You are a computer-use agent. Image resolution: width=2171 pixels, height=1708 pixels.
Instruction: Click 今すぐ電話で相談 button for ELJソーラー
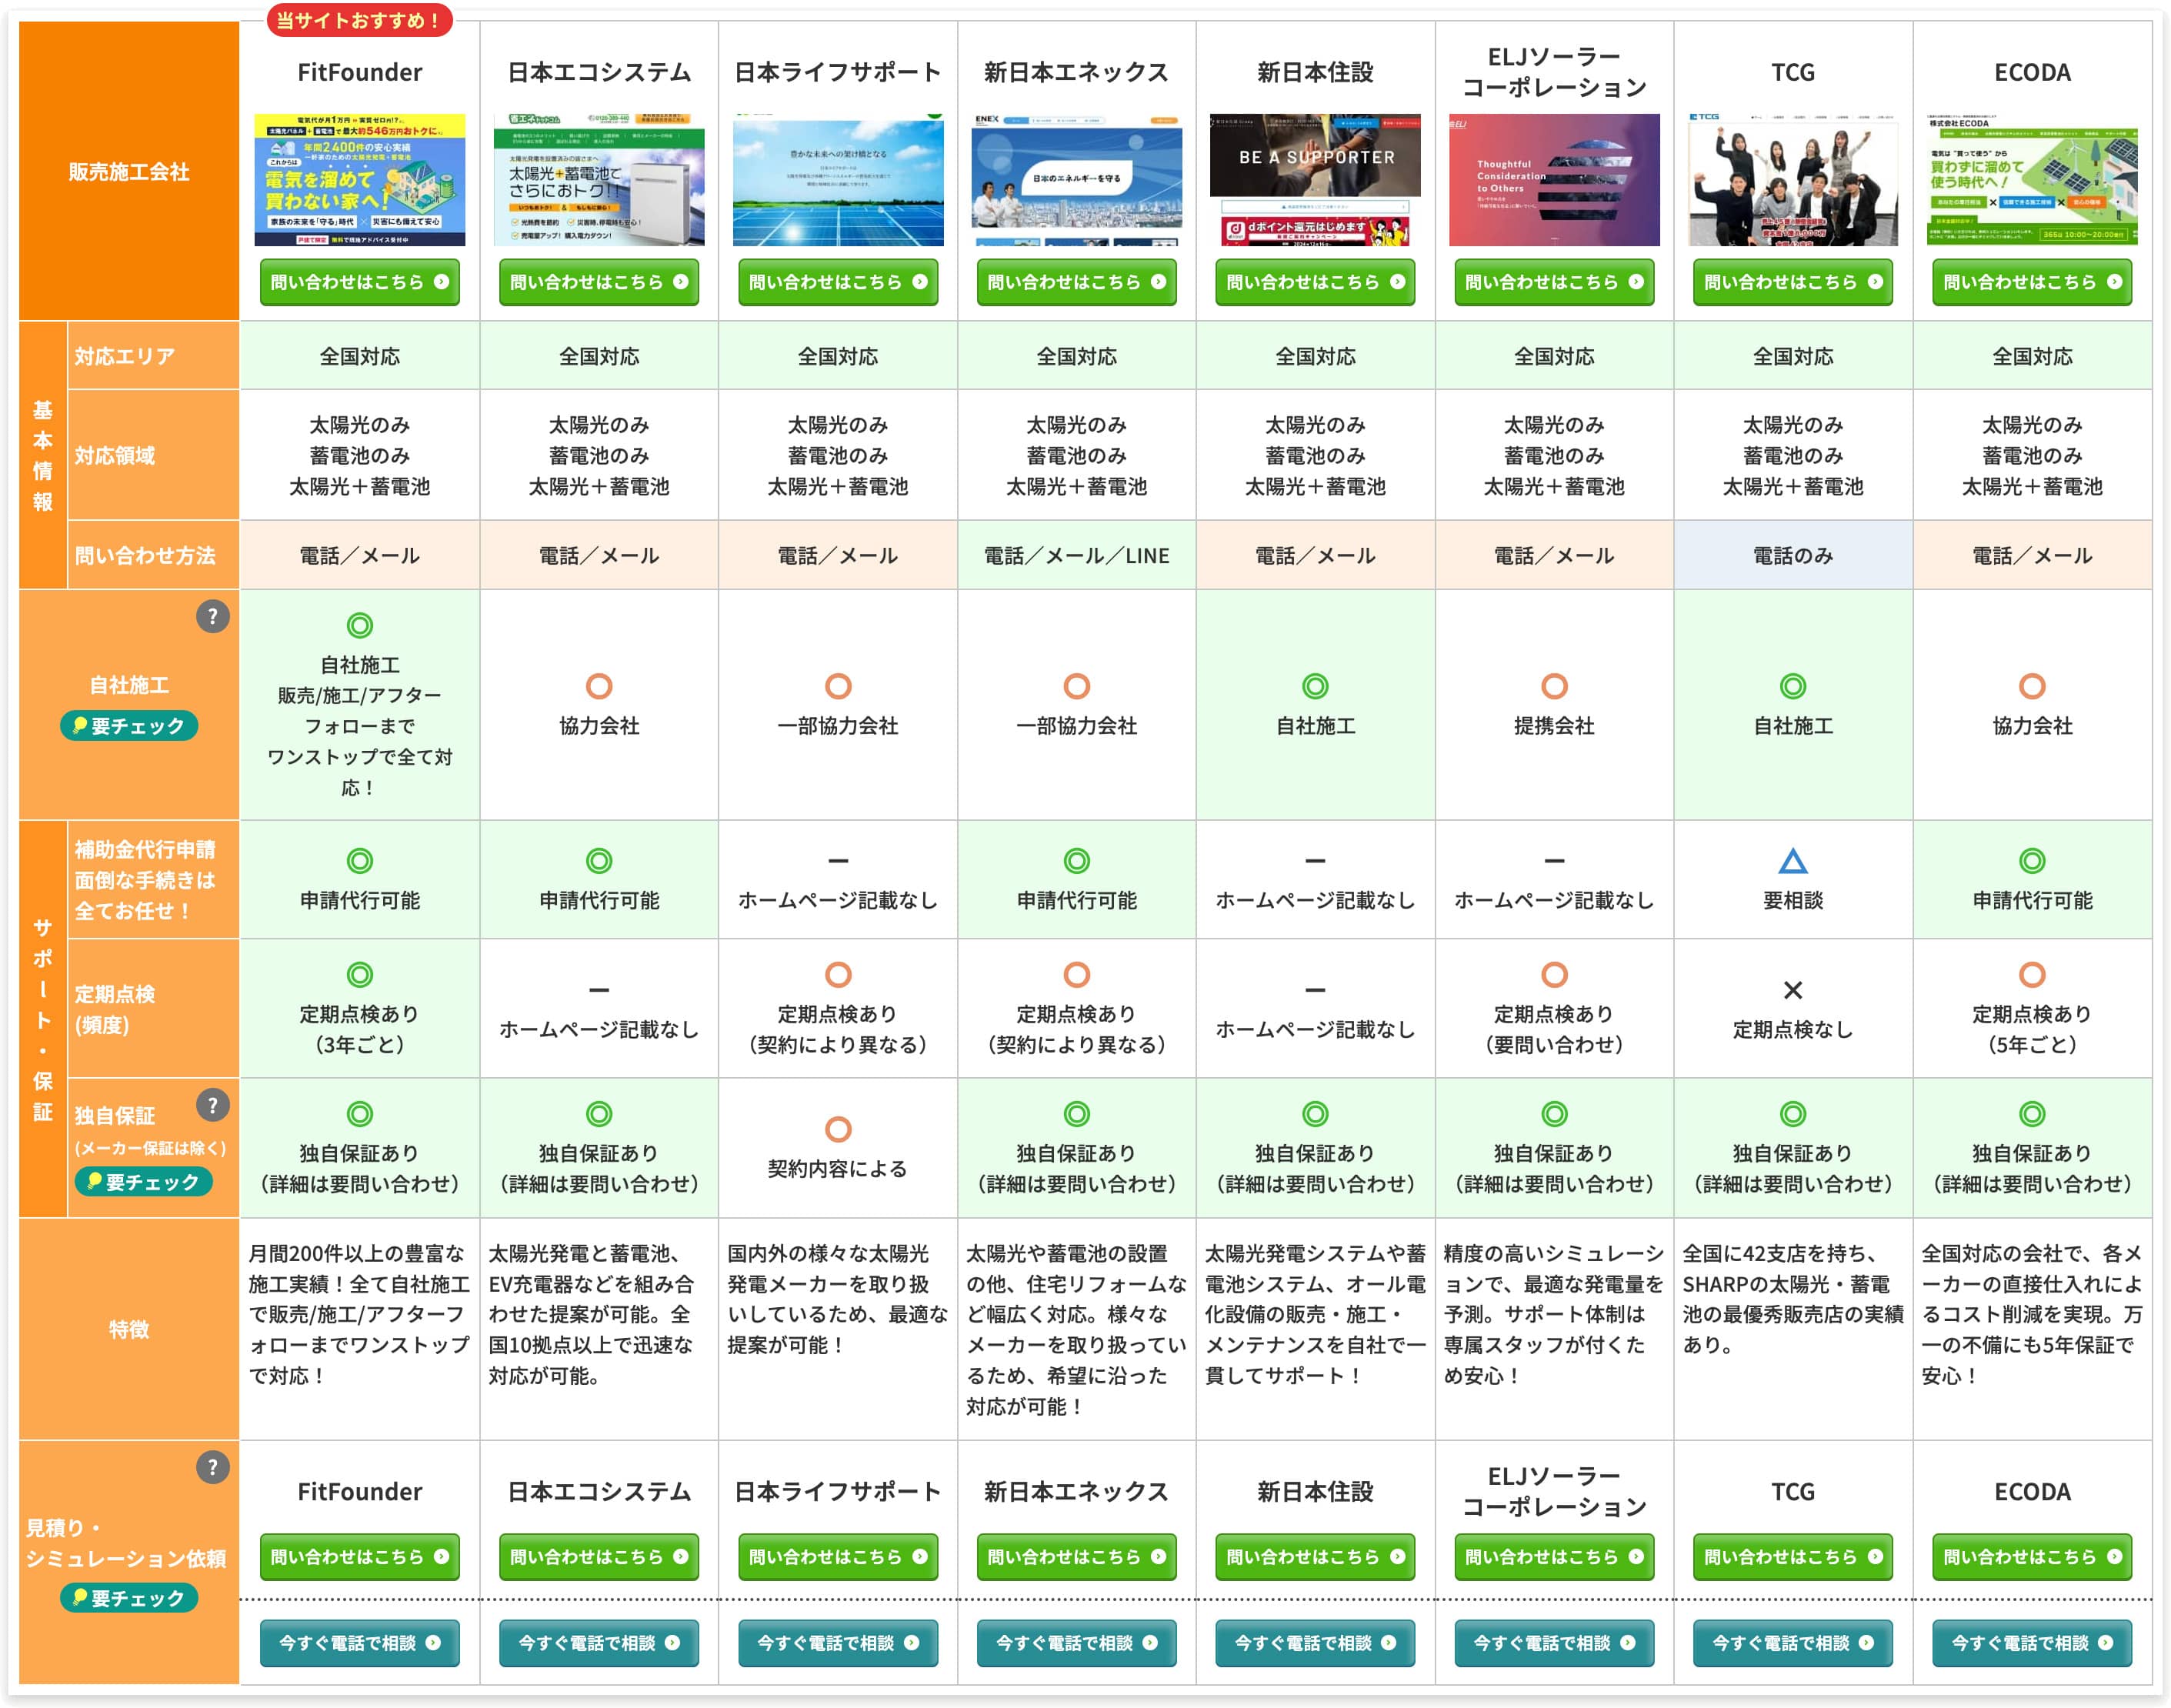point(1554,1643)
